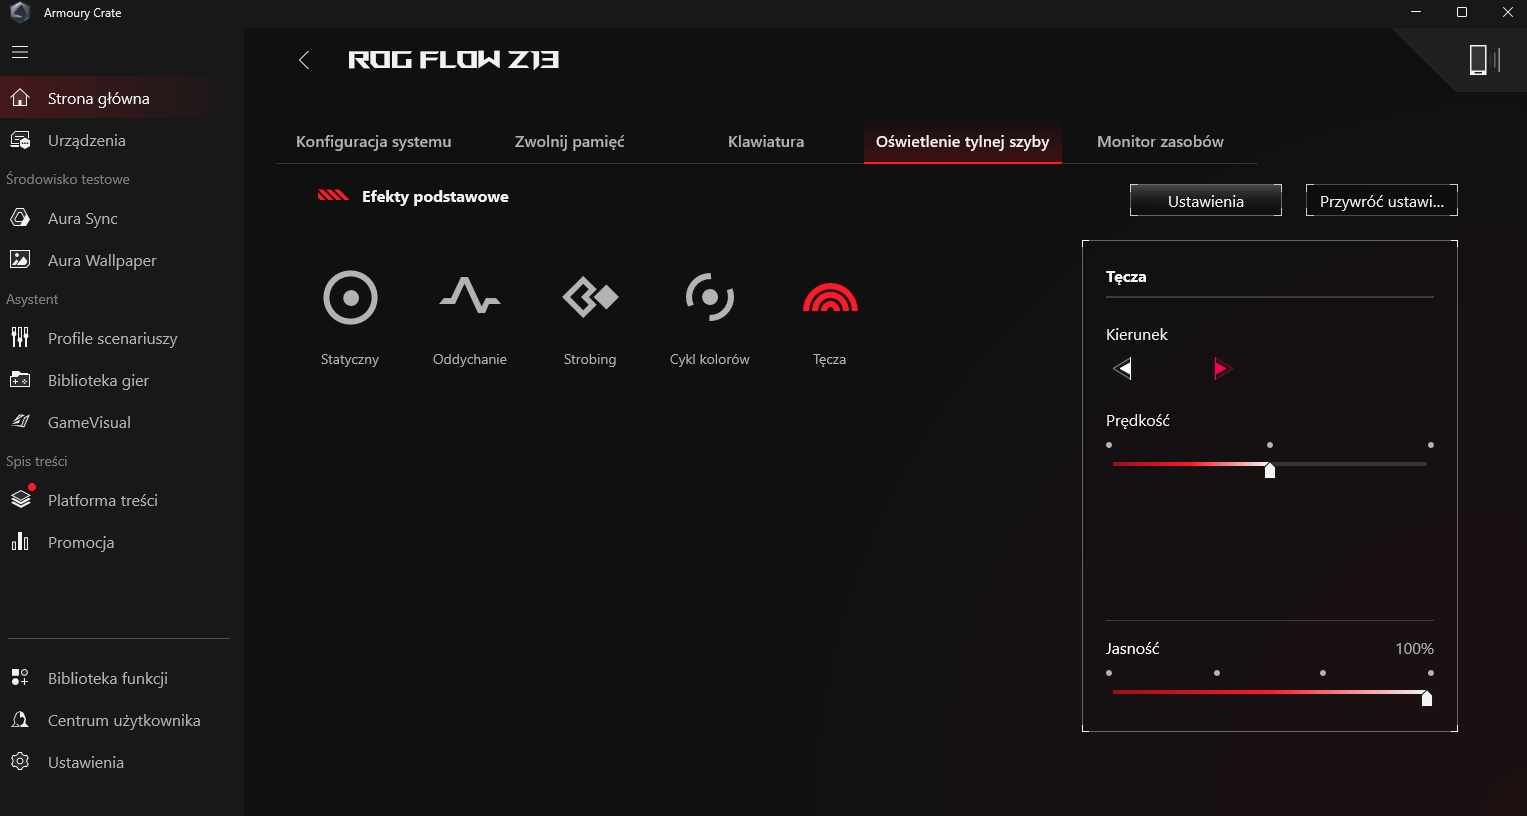Choose the Oddychanie breathing effect
The image size is (1527, 816).
click(x=469, y=298)
